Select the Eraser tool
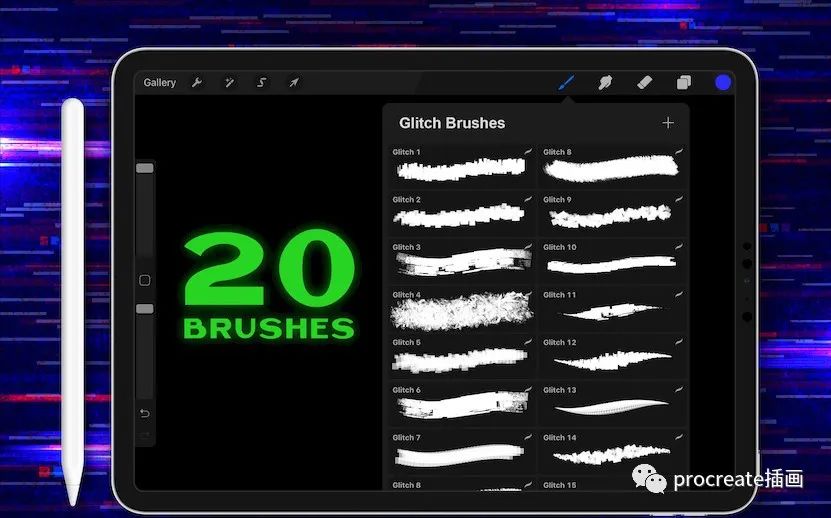 644,82
